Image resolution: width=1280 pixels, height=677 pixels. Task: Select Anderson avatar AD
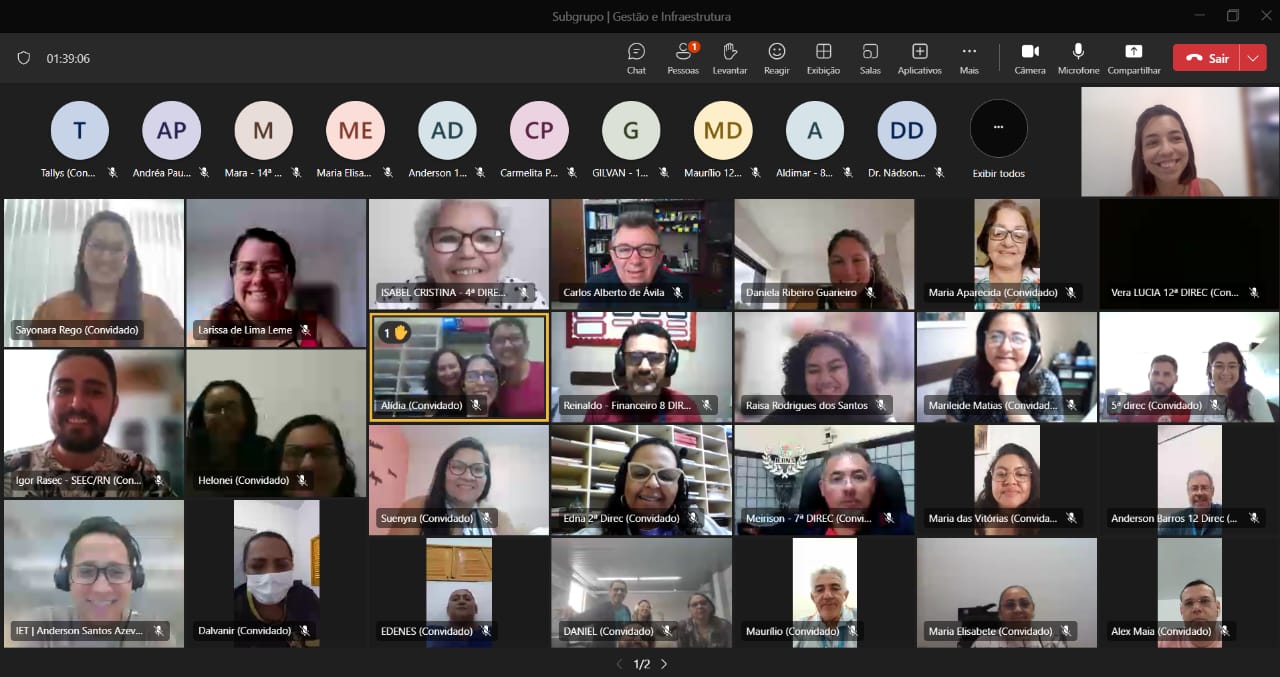pos(447,130)
